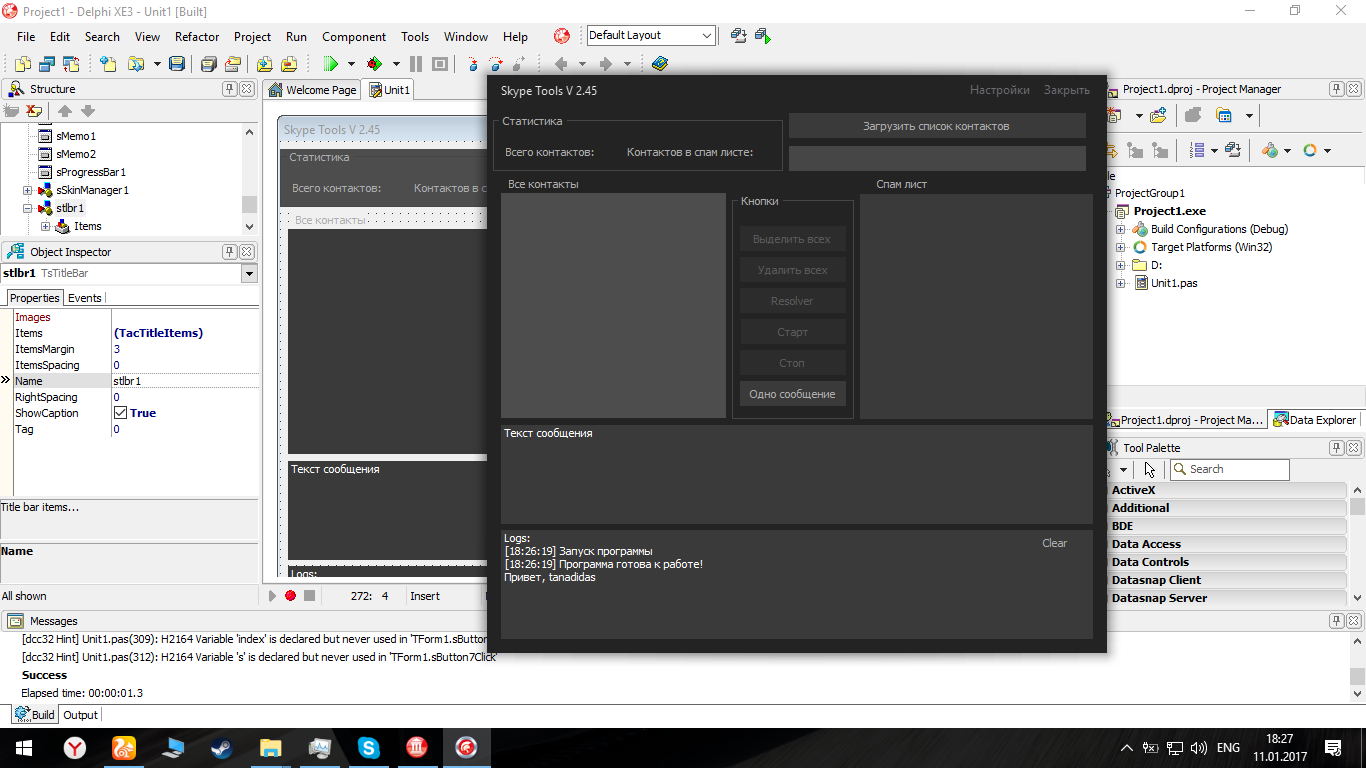This screenshot has width=1366, height=768.
Task: Click the Pause toolbar icon
Action: pos(416,64)
